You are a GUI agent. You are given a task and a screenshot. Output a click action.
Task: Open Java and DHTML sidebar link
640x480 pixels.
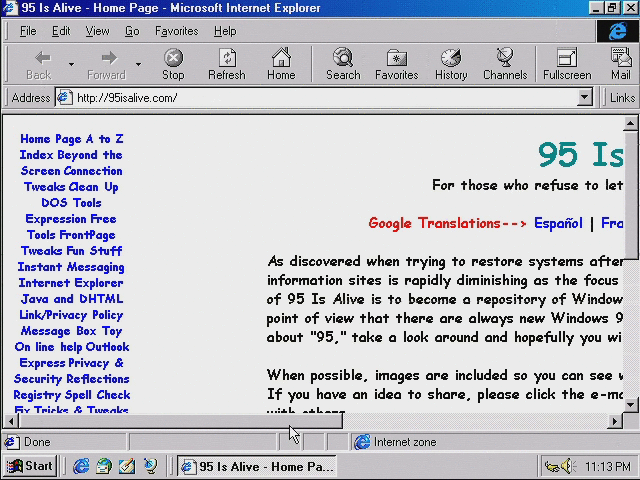[72, 299]
